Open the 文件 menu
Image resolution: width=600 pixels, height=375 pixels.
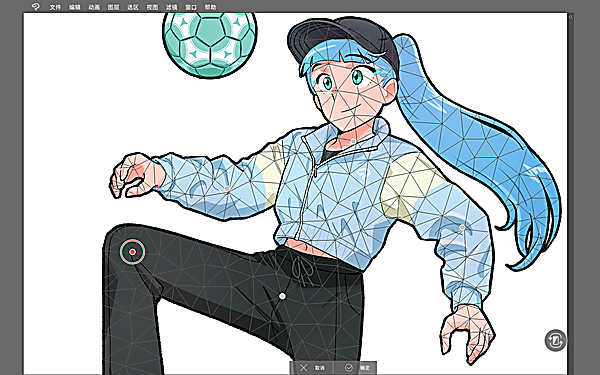click(55, 7)
